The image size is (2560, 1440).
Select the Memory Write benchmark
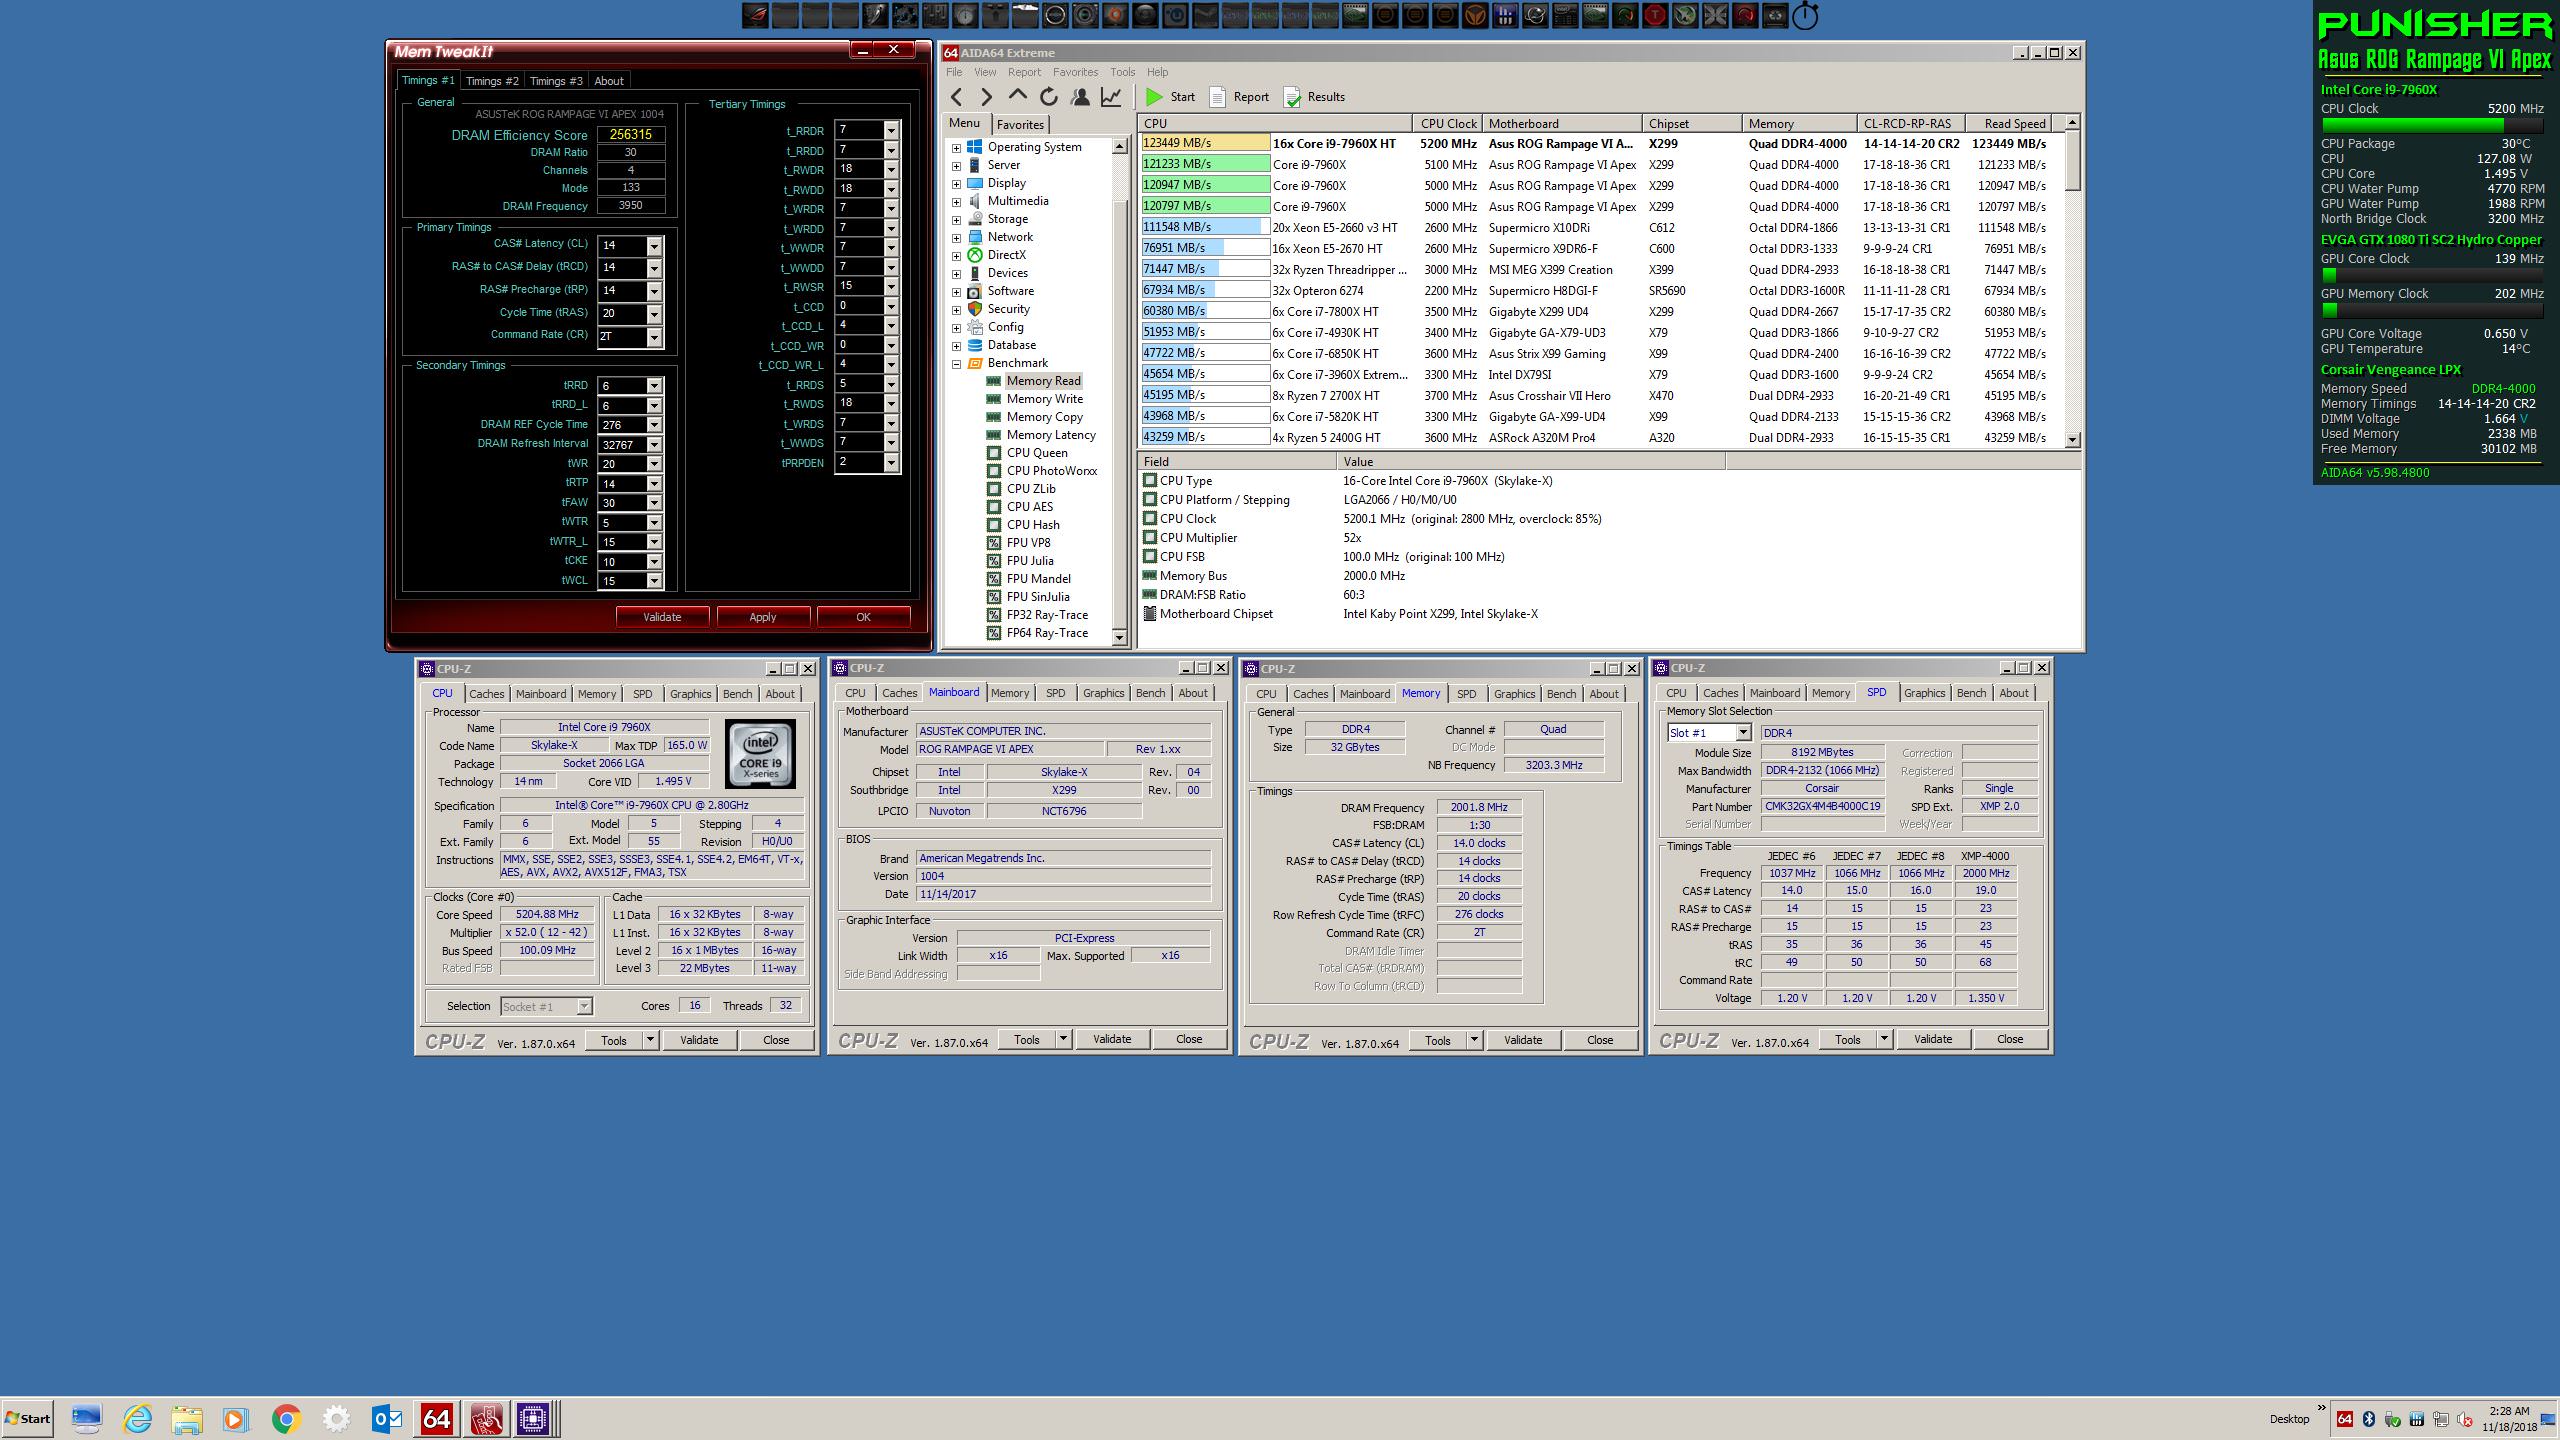pyautogui.click(x=1044, y=399)
